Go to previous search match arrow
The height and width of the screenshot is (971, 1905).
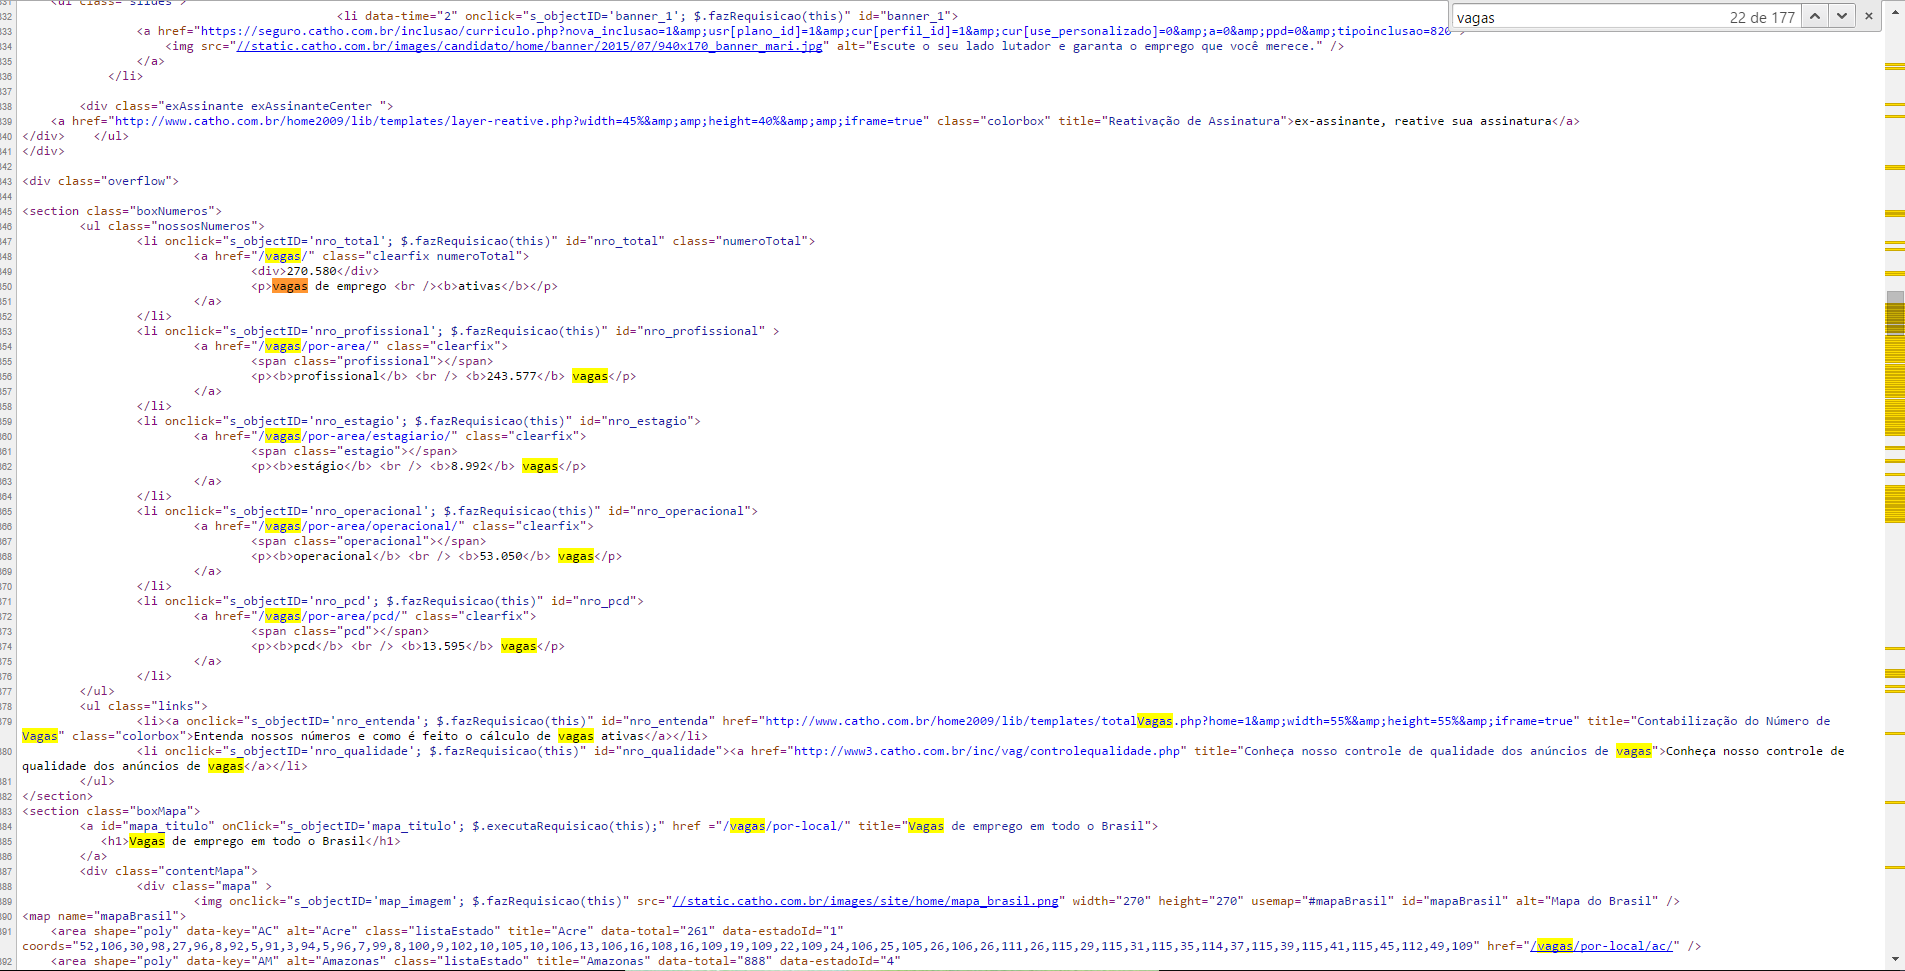[x=1815, y=16]
